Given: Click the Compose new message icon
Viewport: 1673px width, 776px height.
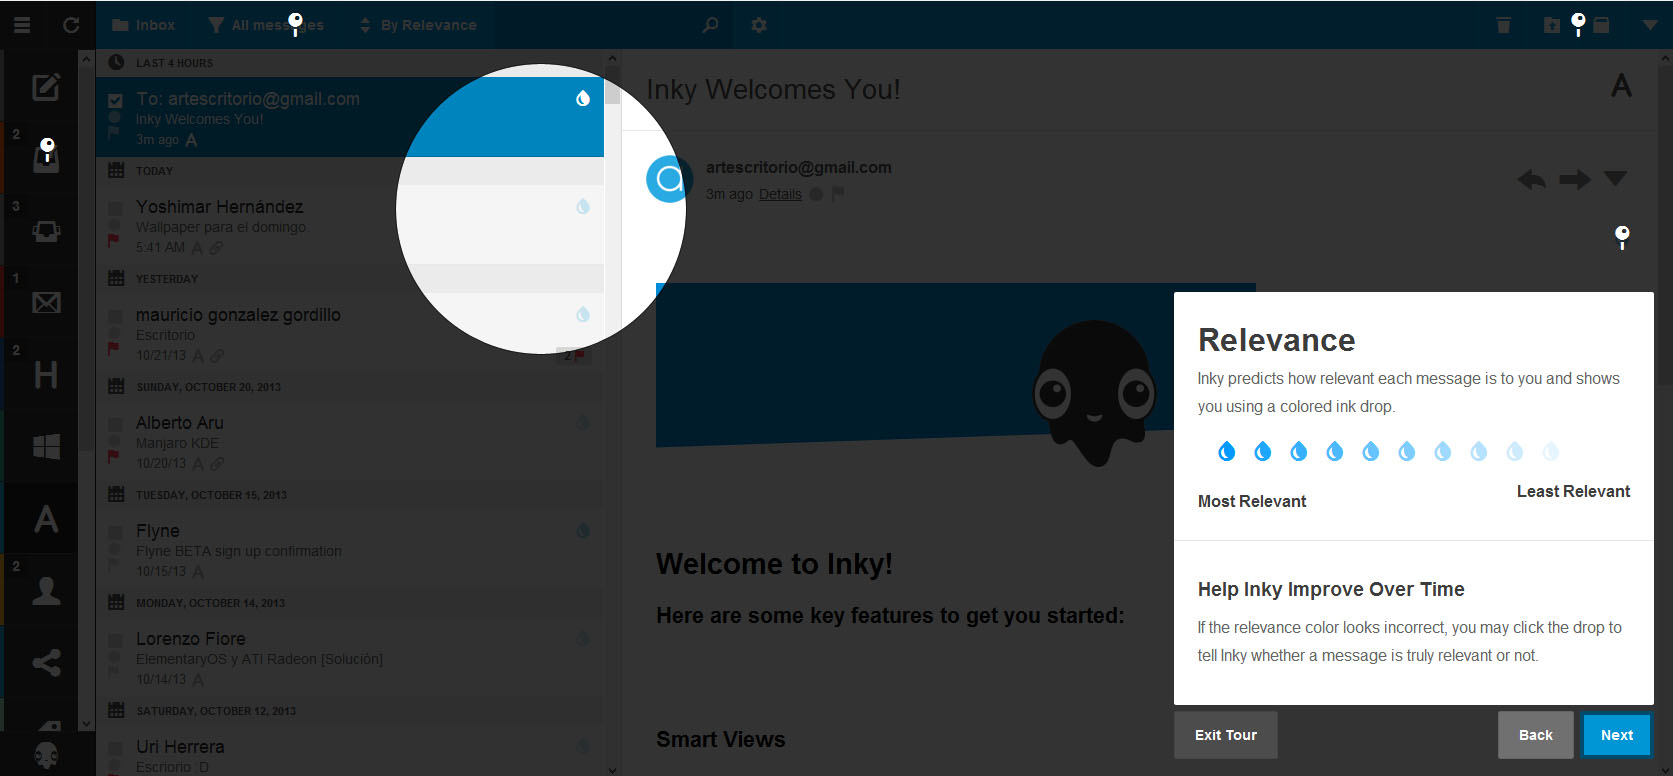Looking at the screenshot, I should point(46,87).
